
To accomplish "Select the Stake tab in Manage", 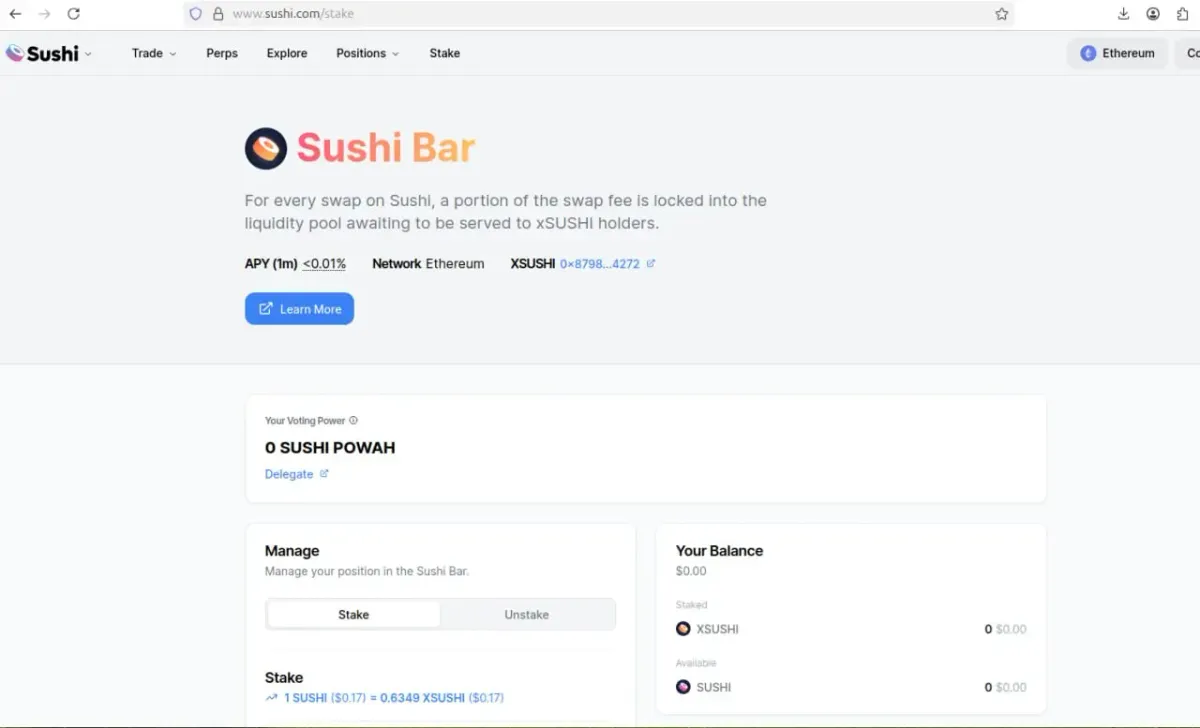I will (x=354, y=614).
